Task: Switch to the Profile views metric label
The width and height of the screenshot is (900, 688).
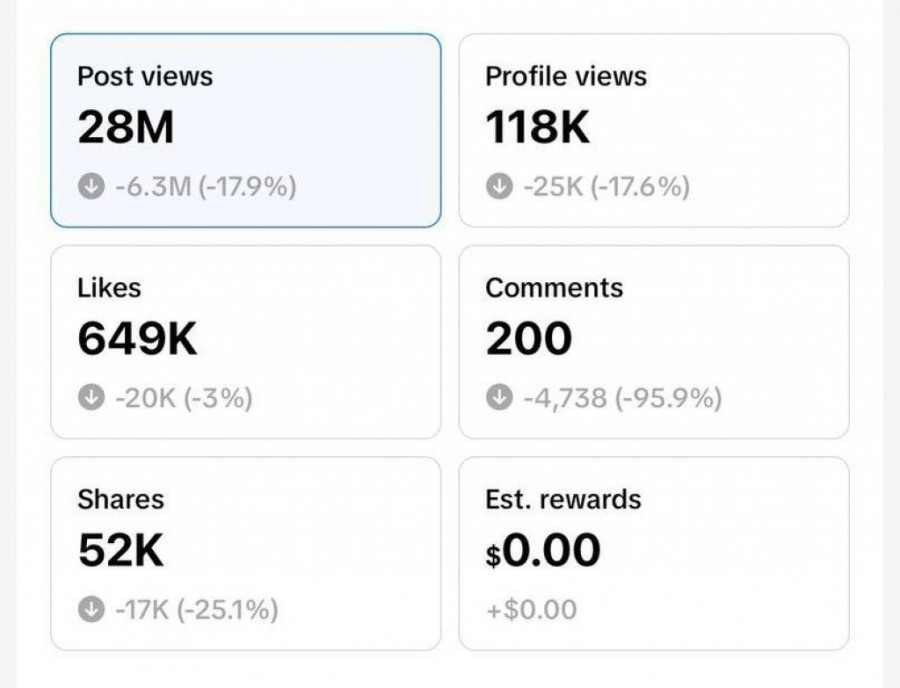Action: 566,77
